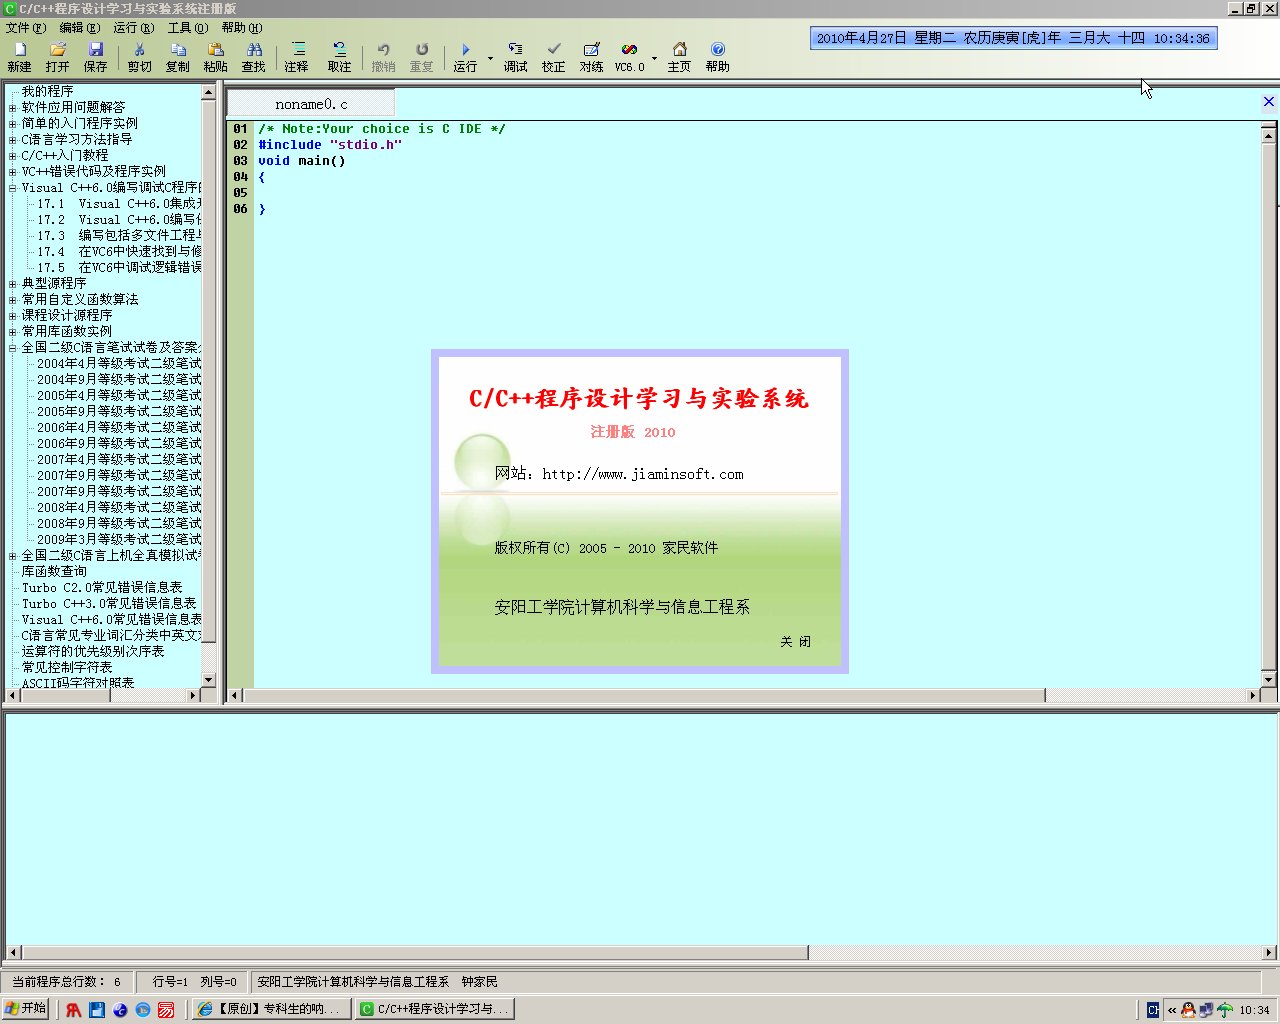Click the 开始 Start button
The image size is (1280, 1024).
26,1009
